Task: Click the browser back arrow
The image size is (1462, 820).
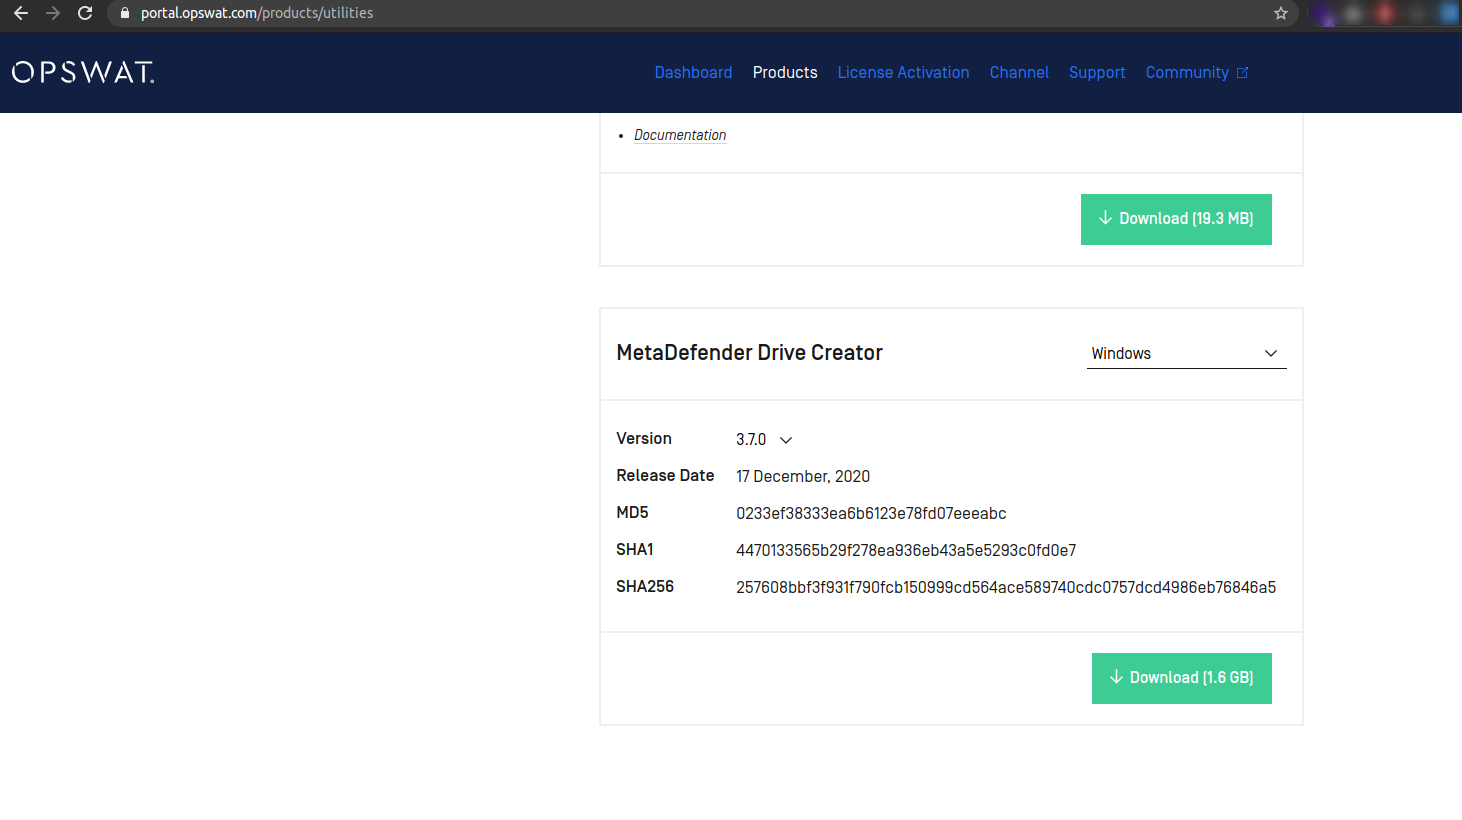Action: tap(20, 13)
